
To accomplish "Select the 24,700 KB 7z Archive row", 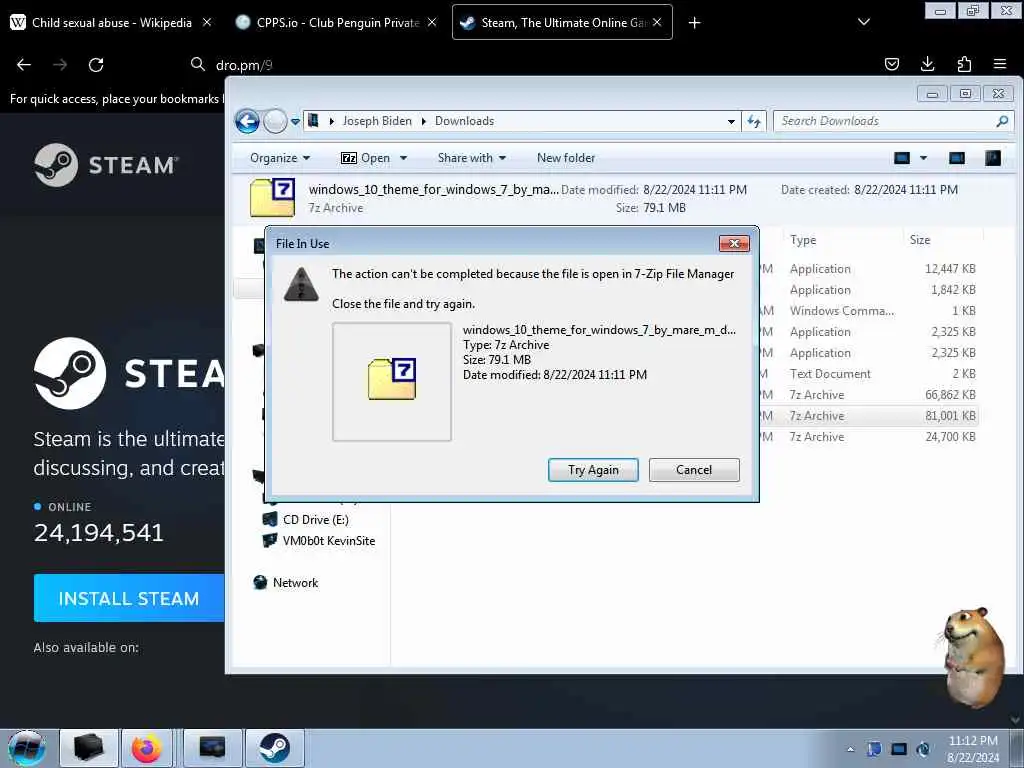I will 869,437.
